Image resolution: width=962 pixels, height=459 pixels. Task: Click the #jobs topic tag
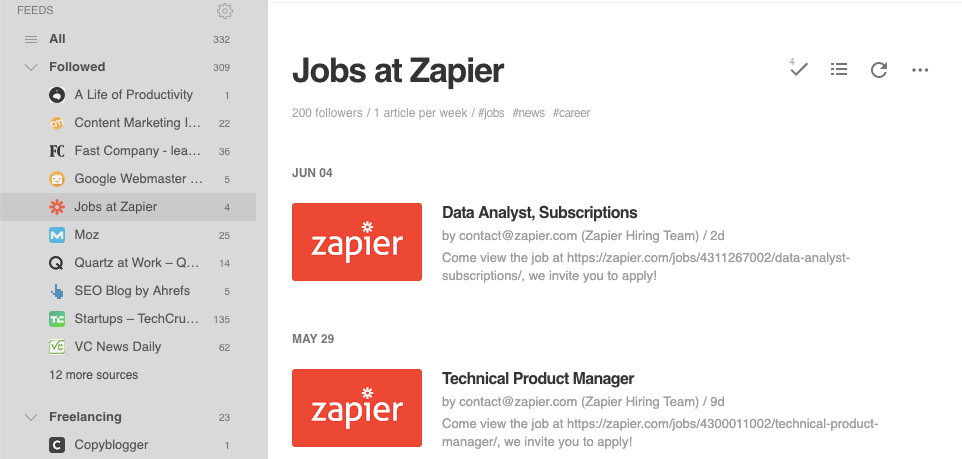491,113
